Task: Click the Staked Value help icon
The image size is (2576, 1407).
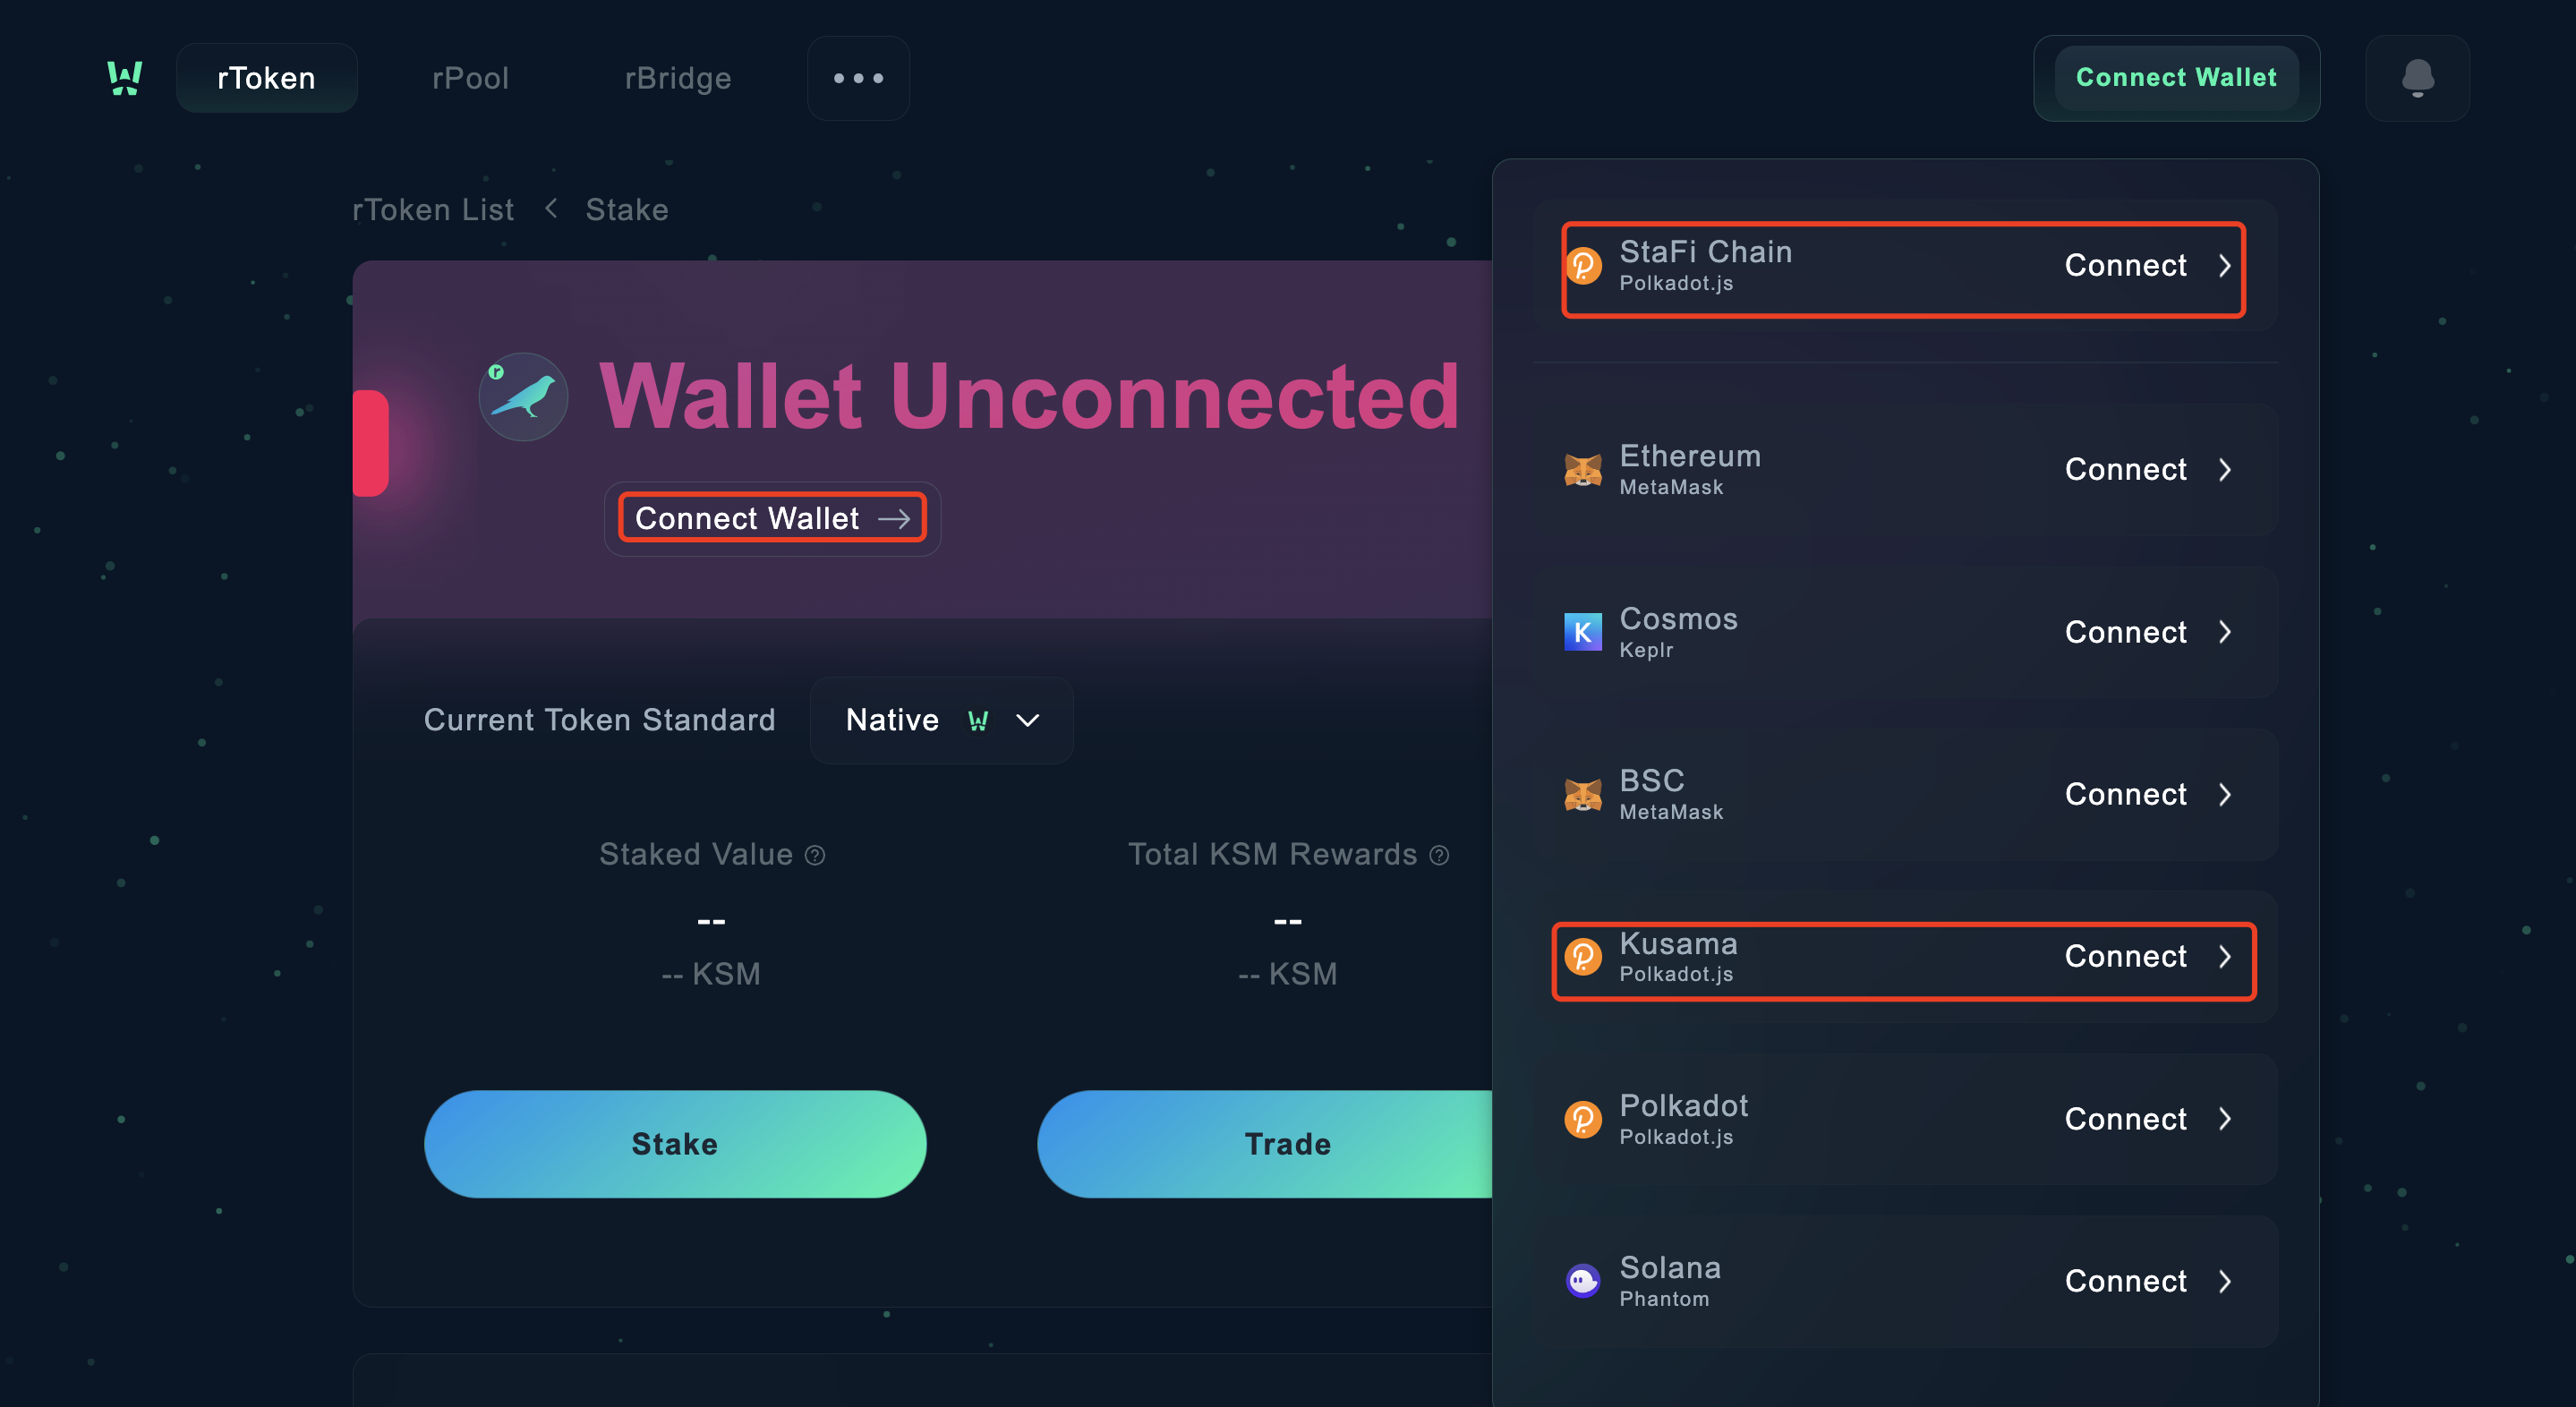Action: click(x=815, y=855)
